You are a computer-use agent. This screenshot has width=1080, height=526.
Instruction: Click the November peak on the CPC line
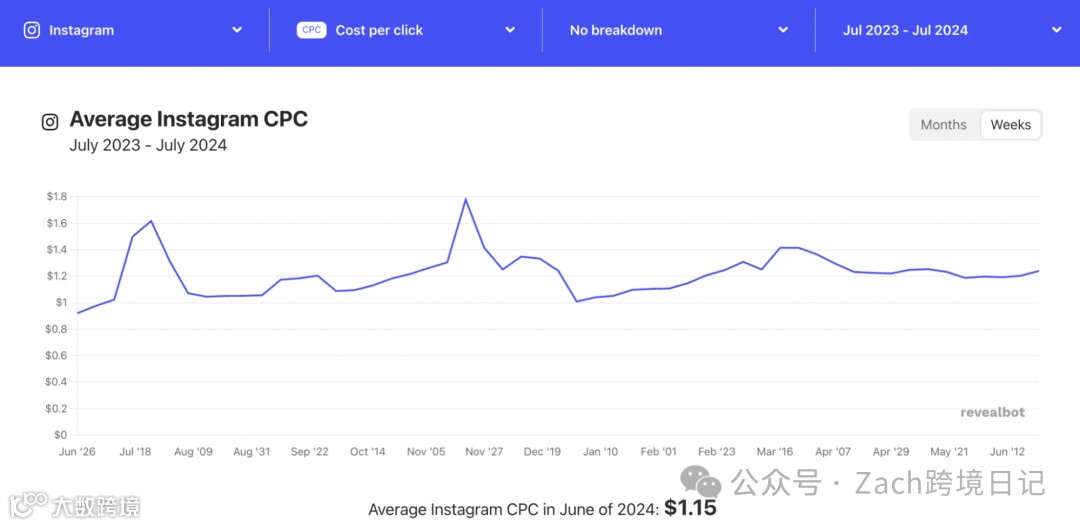(465, 199)
